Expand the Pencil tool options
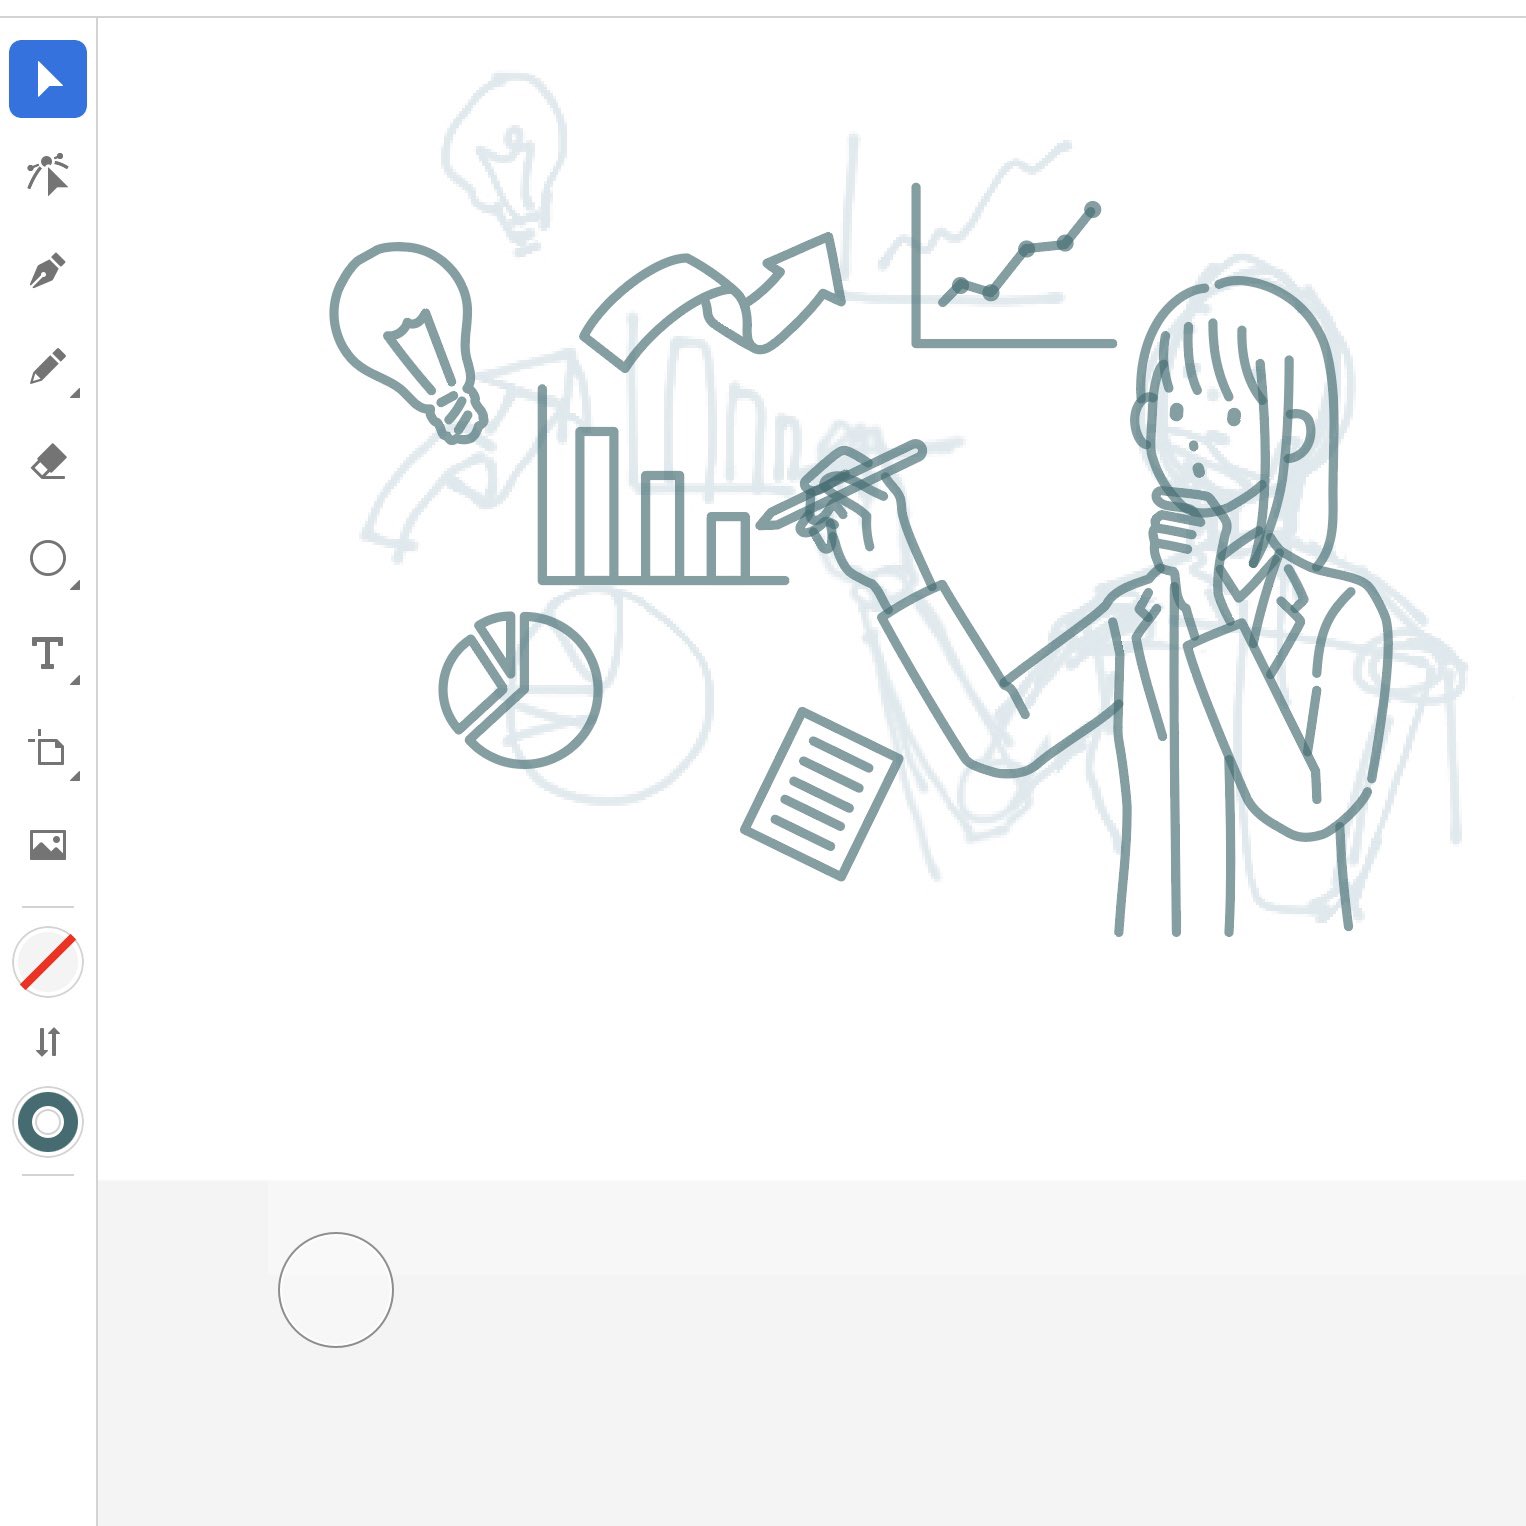The image size is (1526, 1526). (x=73, y=393)
